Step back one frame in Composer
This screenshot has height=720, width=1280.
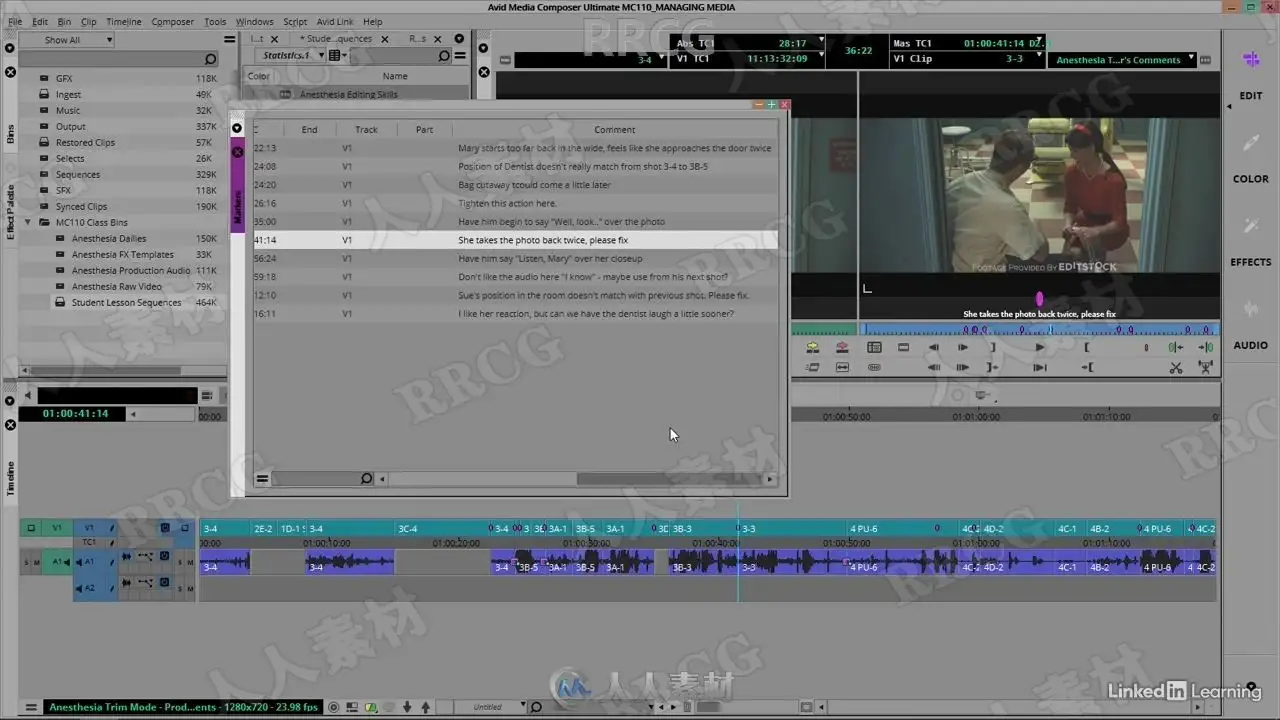(x=933, y=347)
